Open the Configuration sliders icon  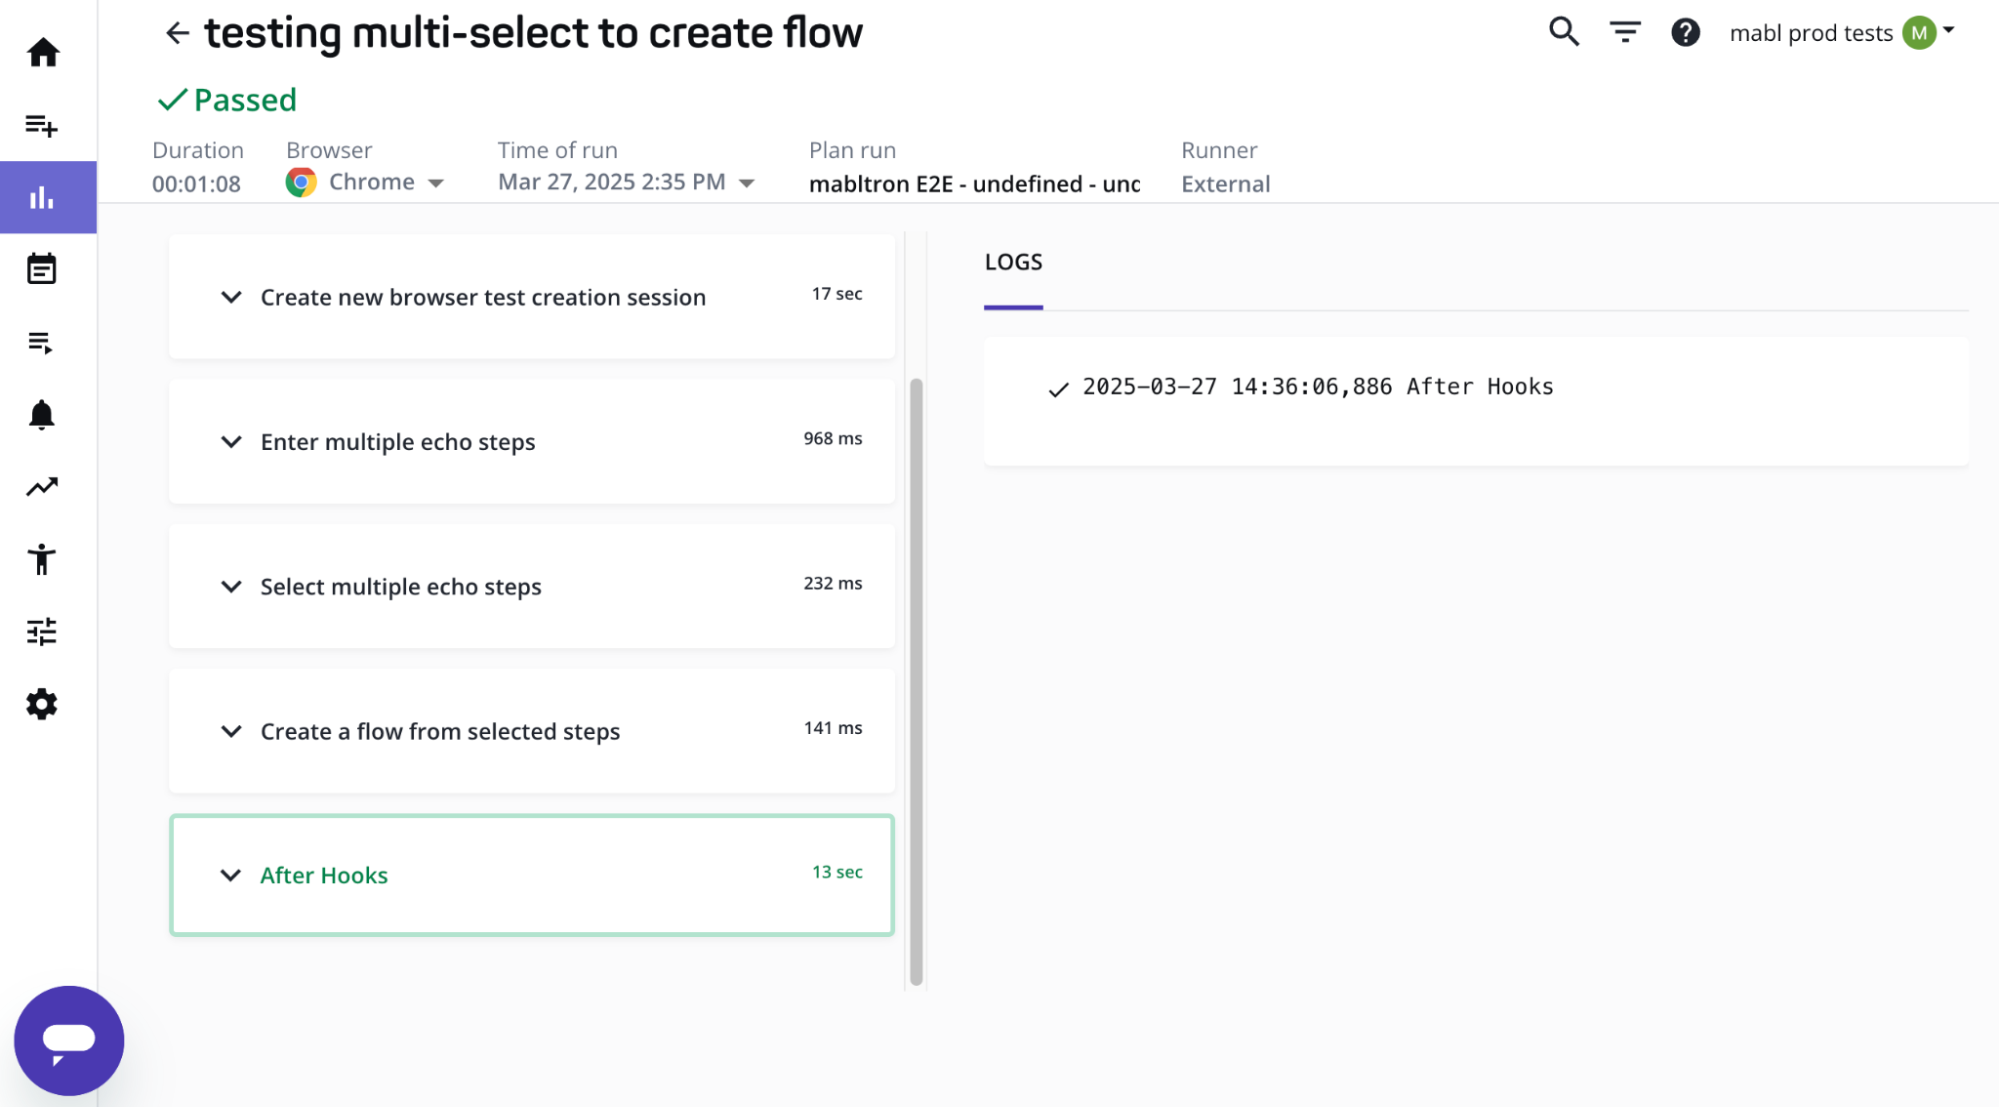42,632
